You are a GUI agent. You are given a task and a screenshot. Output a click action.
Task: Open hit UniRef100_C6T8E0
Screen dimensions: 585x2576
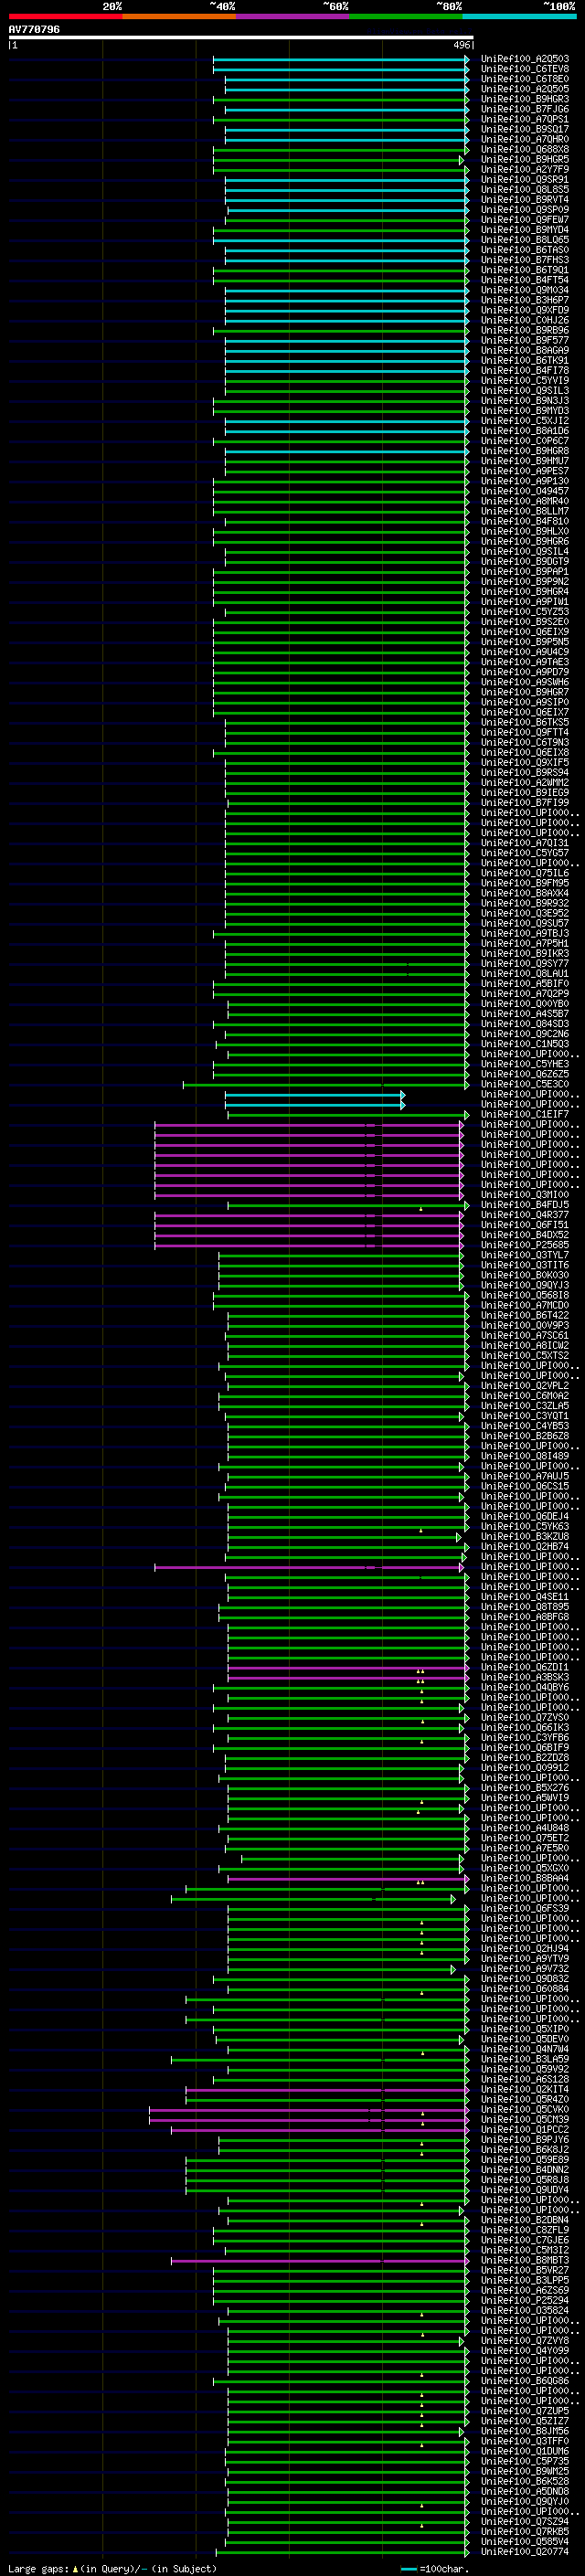pos(525,79)
